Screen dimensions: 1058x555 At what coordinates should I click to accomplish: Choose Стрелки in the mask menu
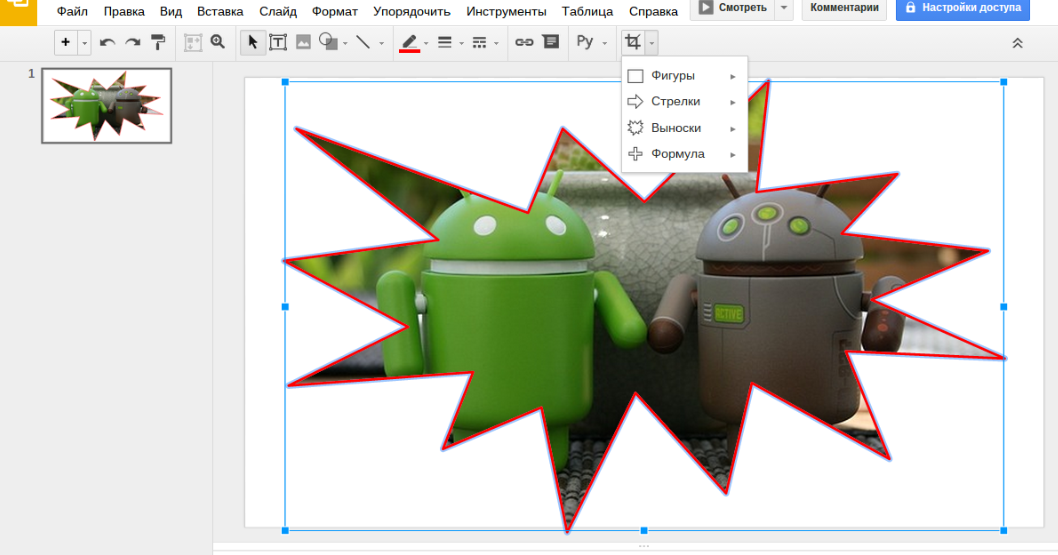click(684, 102)
